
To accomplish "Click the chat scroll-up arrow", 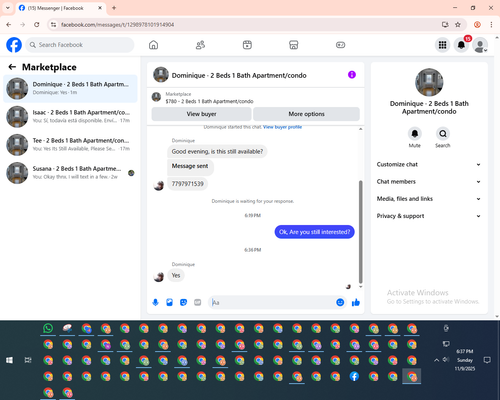I will [x=360, y=129].
